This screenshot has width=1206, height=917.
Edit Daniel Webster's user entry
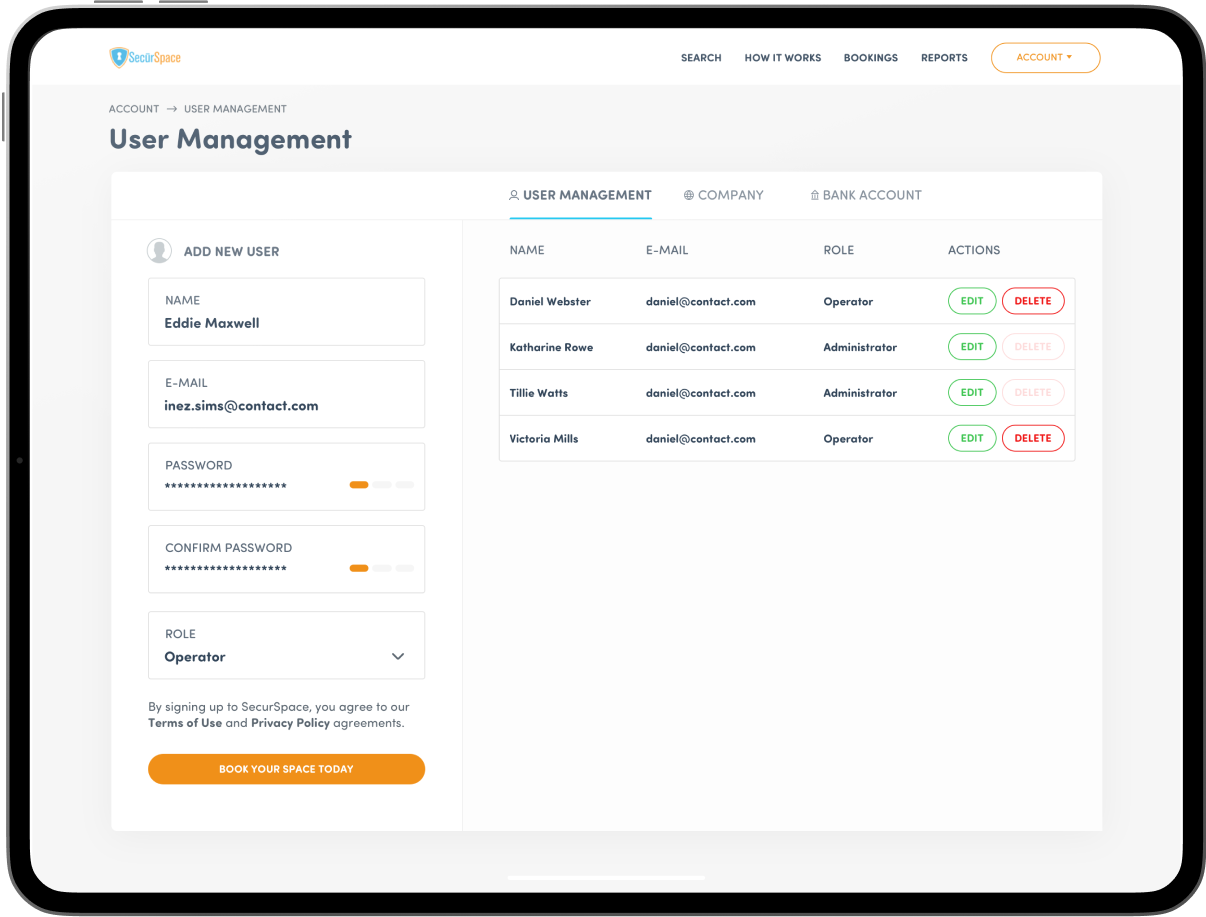972,301
